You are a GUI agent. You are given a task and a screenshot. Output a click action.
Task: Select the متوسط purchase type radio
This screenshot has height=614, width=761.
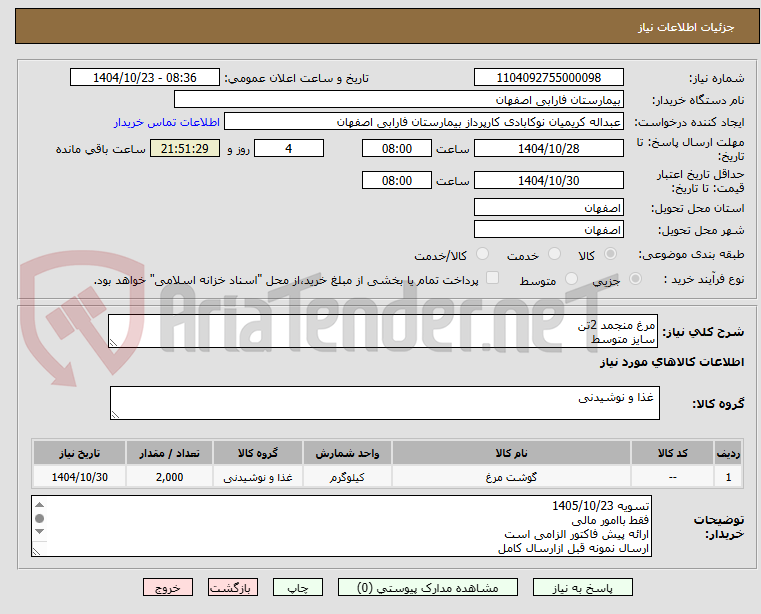[571, 279]
